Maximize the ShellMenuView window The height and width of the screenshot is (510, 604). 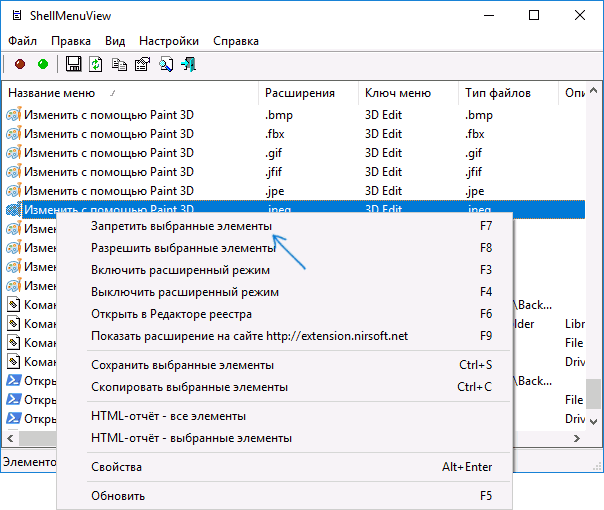(x=534, y=15)
